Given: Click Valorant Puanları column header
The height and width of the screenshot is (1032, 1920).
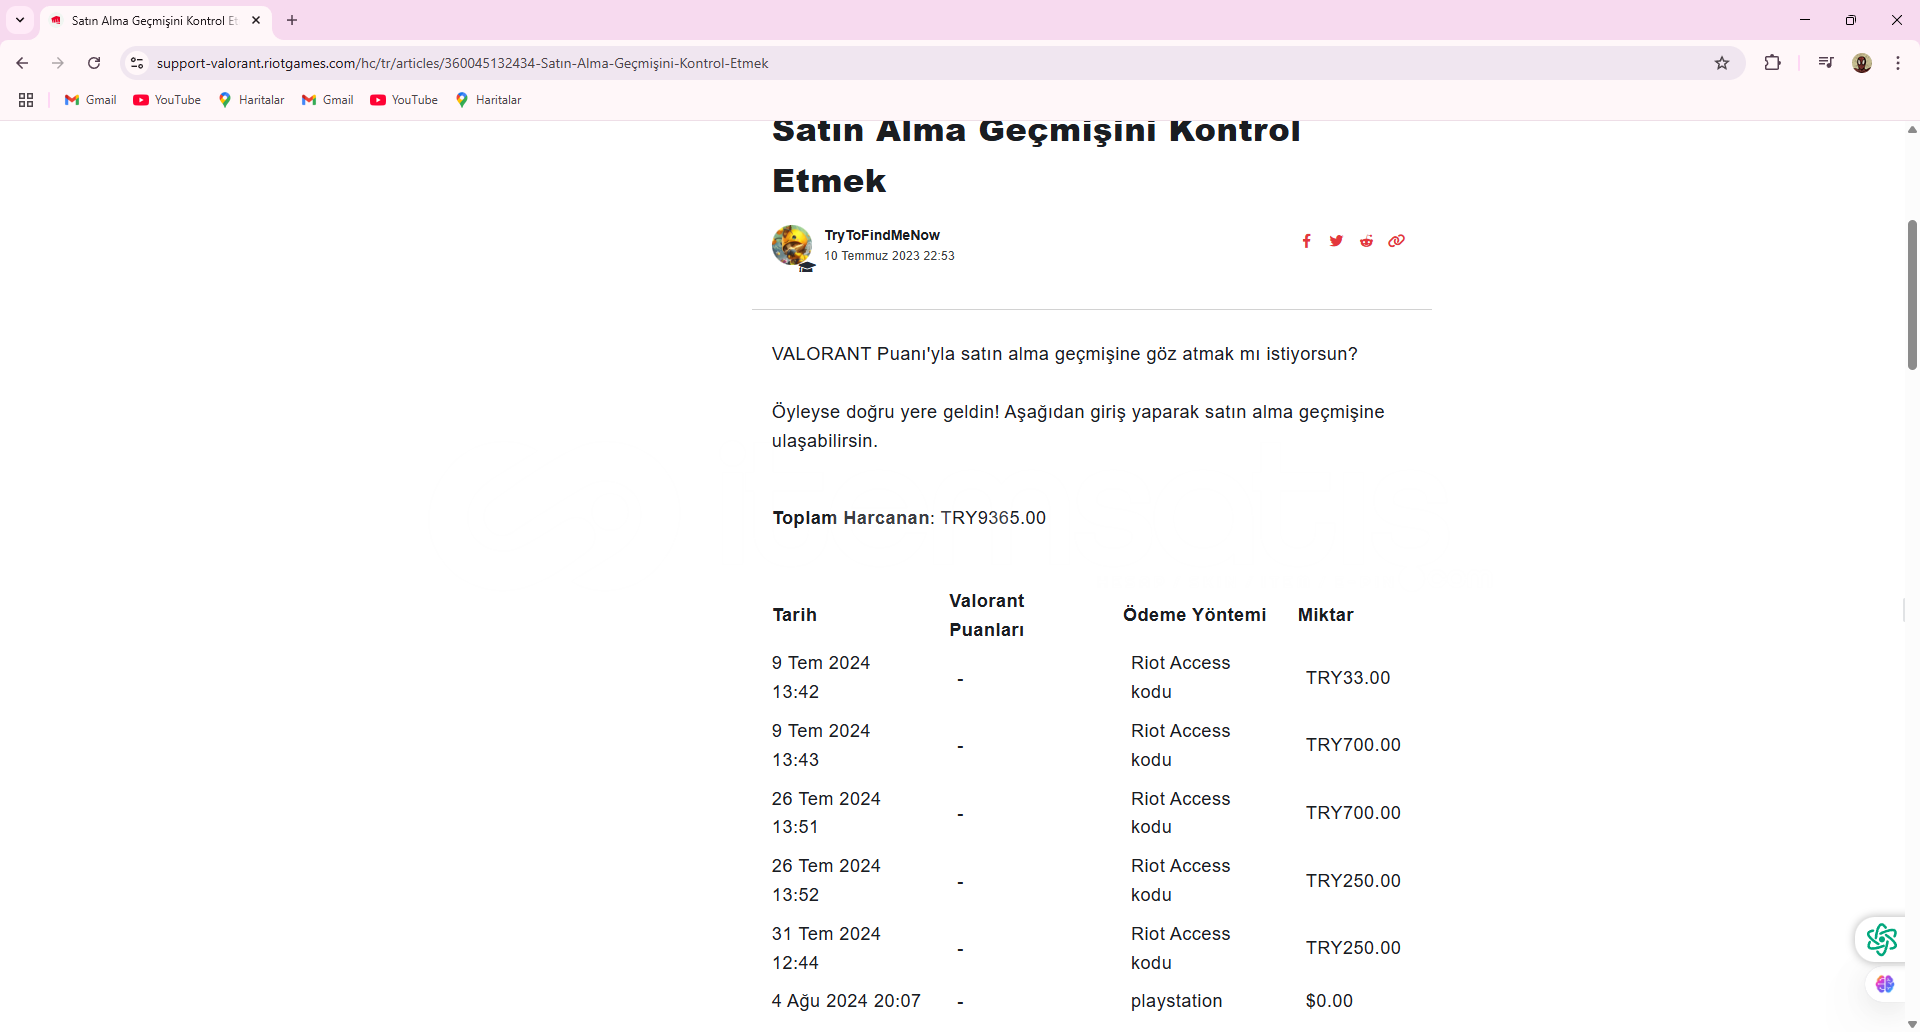Looking at the screenshot, I should click(987, 615).
